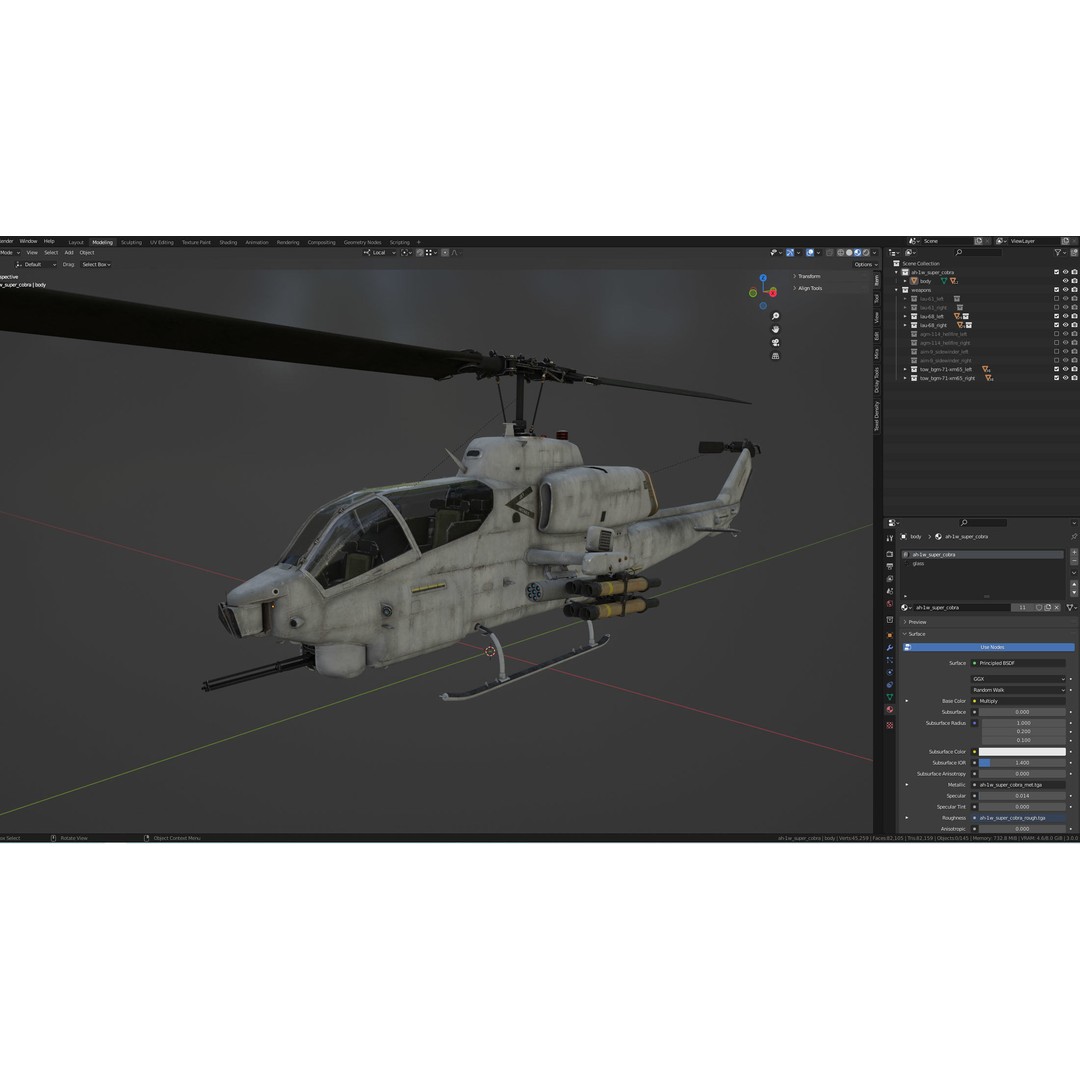
Task: Click the viewport zoom magnifier icon
Action: coord(775,316)
